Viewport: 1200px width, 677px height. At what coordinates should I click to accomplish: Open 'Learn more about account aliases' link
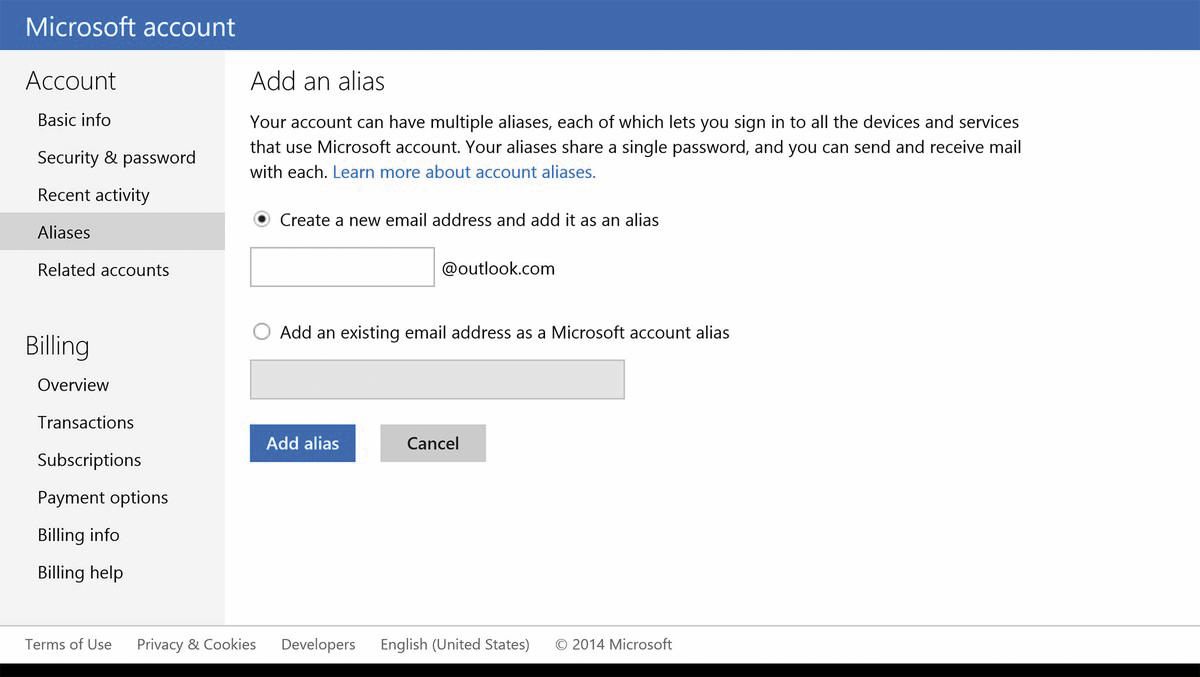pyautogui.click(x=464, y=172)
